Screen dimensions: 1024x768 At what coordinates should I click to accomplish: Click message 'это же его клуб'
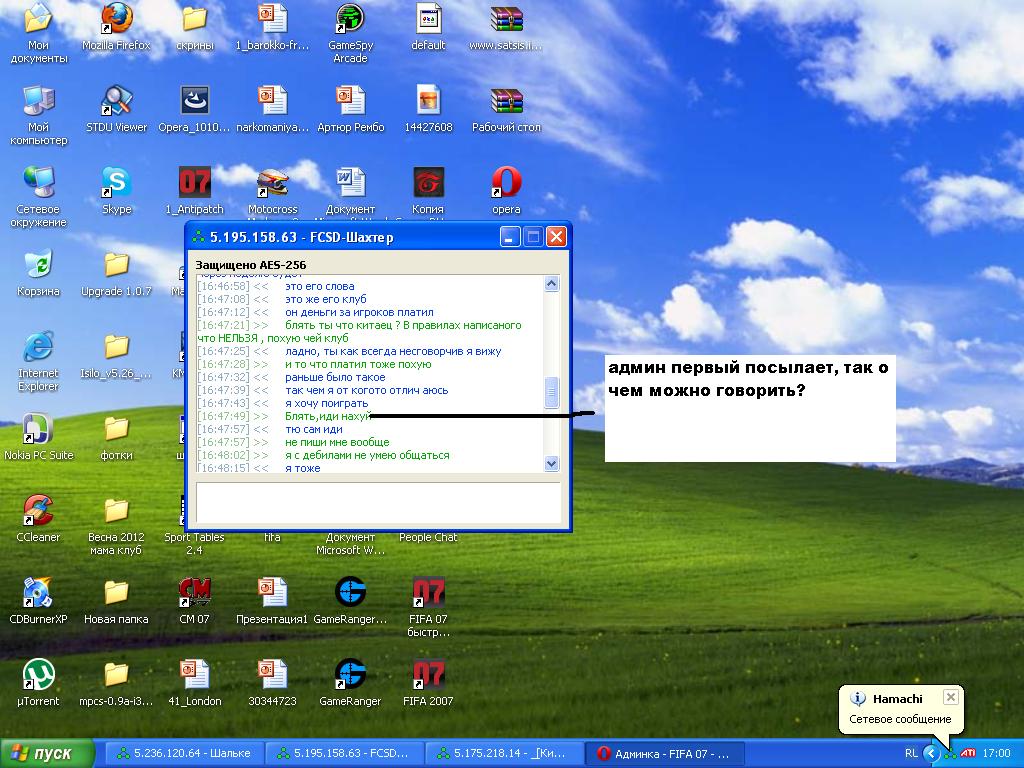point(325,299)
